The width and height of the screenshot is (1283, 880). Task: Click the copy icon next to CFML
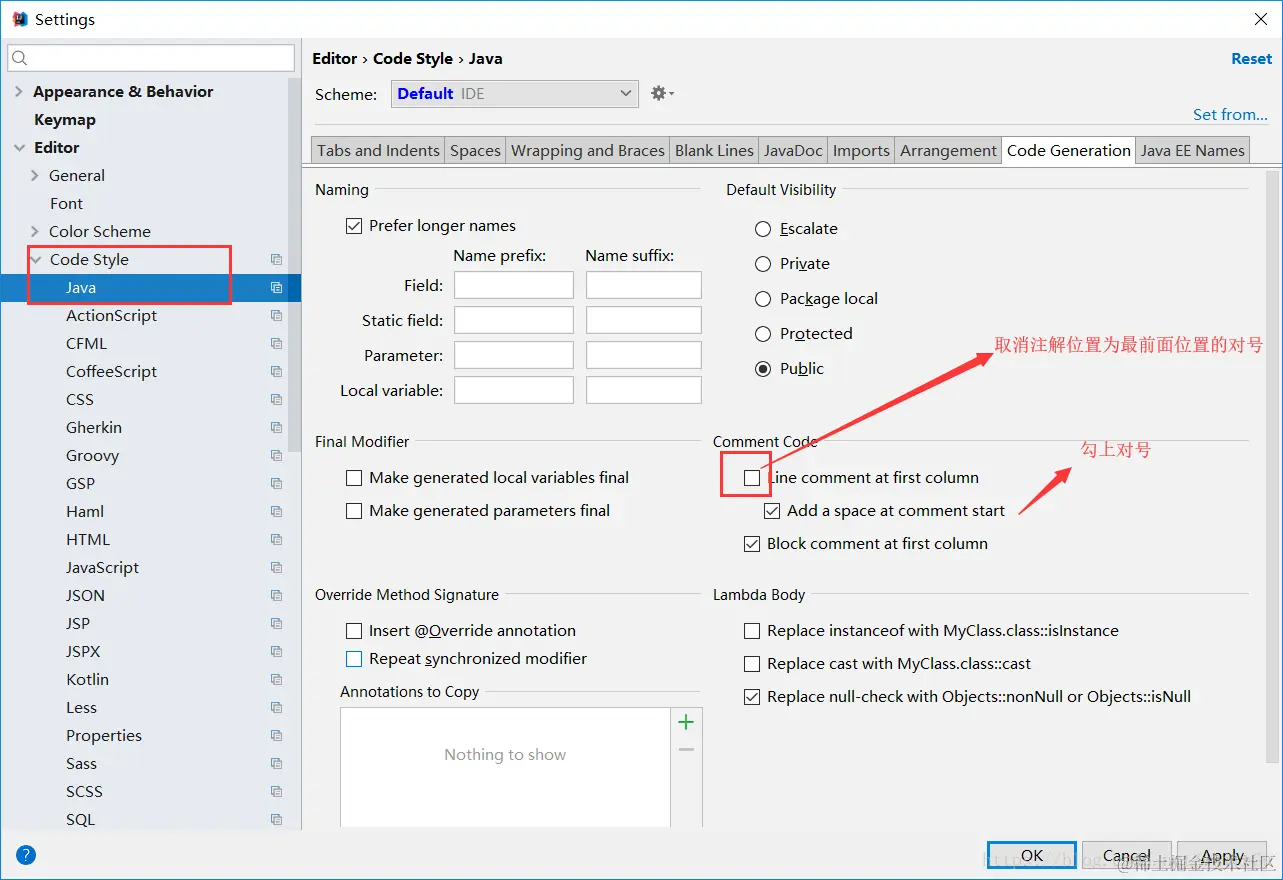point(277,343)
